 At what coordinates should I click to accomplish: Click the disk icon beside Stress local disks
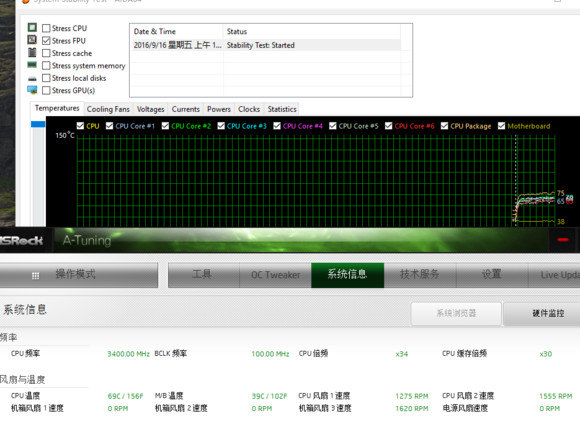coord(32,79)
